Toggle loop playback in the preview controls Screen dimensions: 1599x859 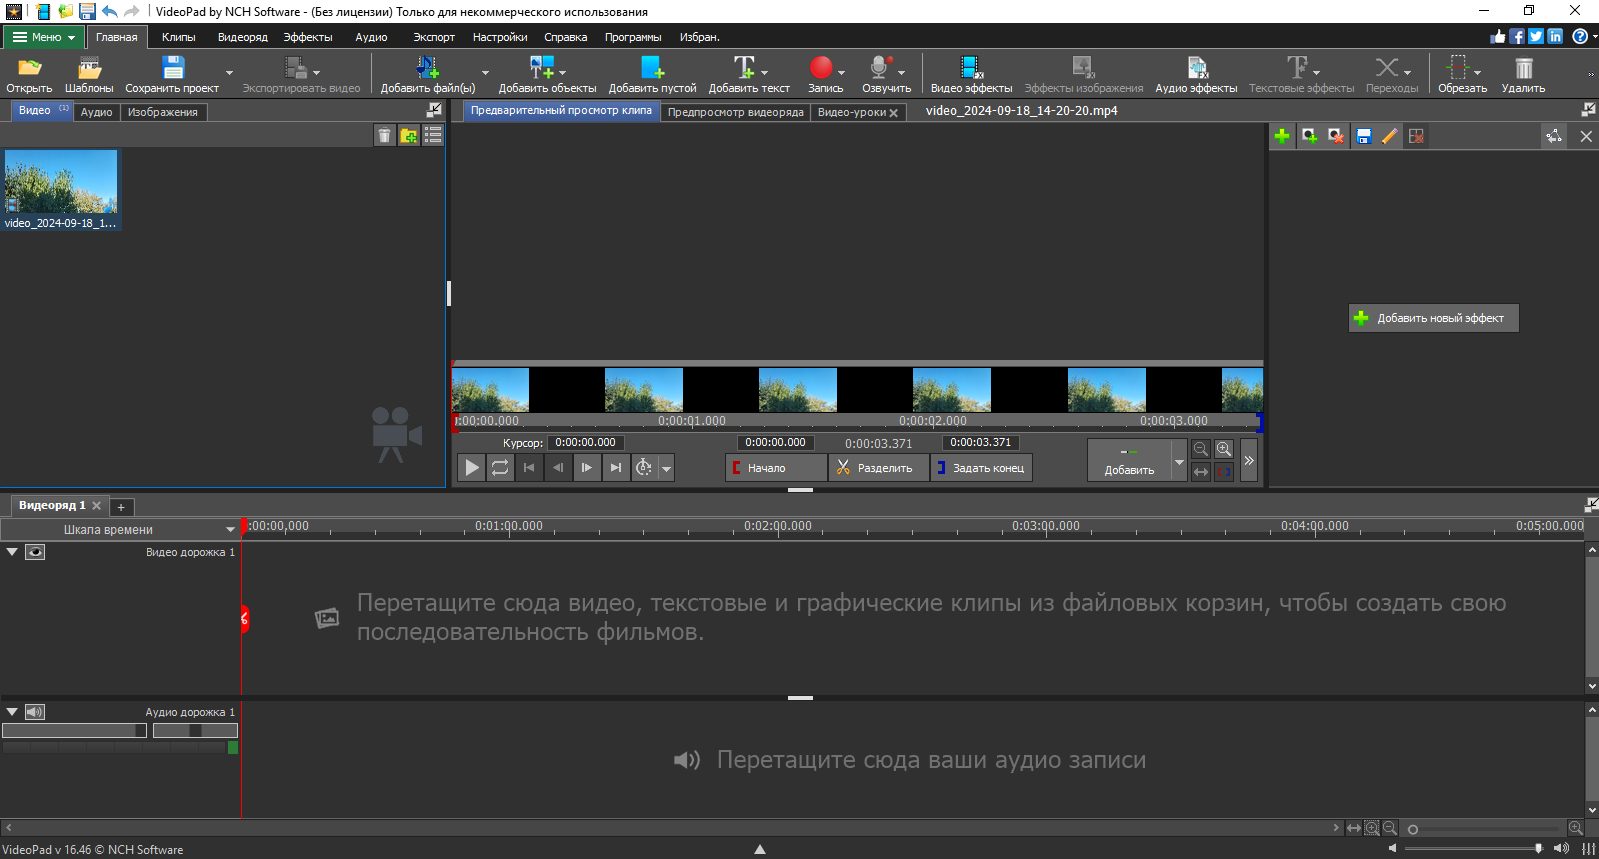pyautogui.click(x=500, y=467)
